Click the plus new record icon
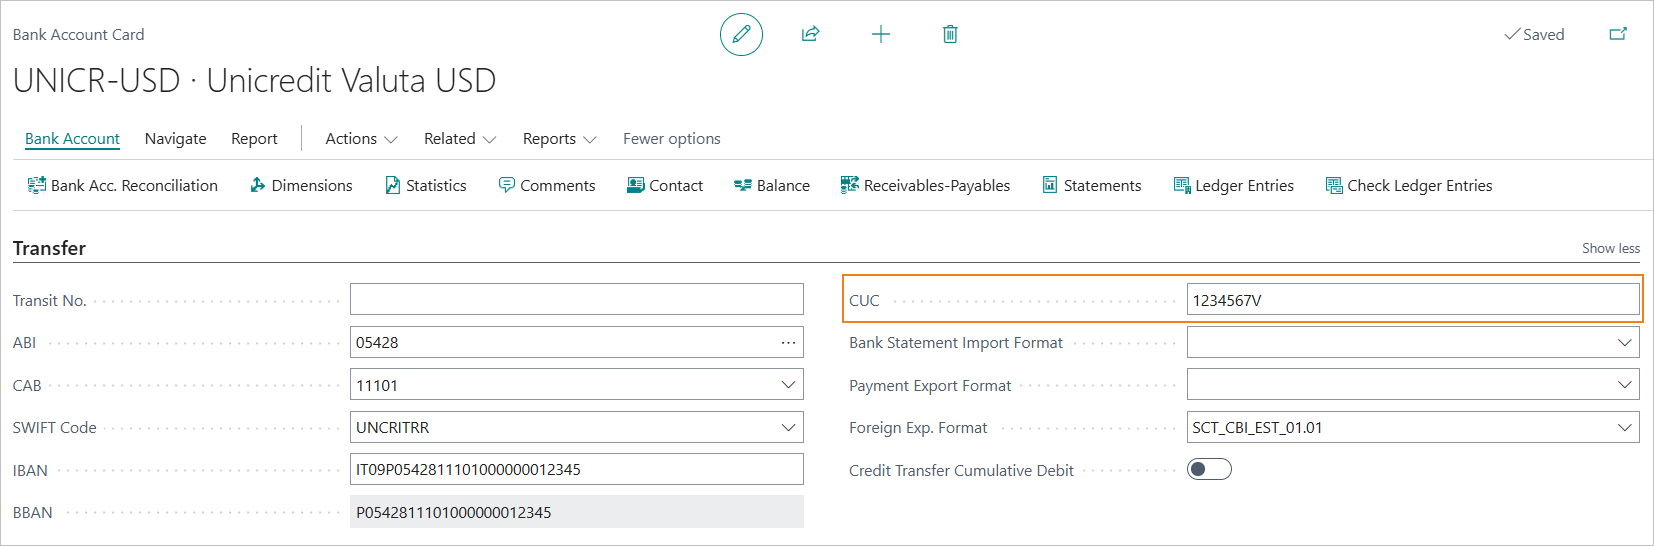Screen dimensions: 1654x546 (880, 35)
